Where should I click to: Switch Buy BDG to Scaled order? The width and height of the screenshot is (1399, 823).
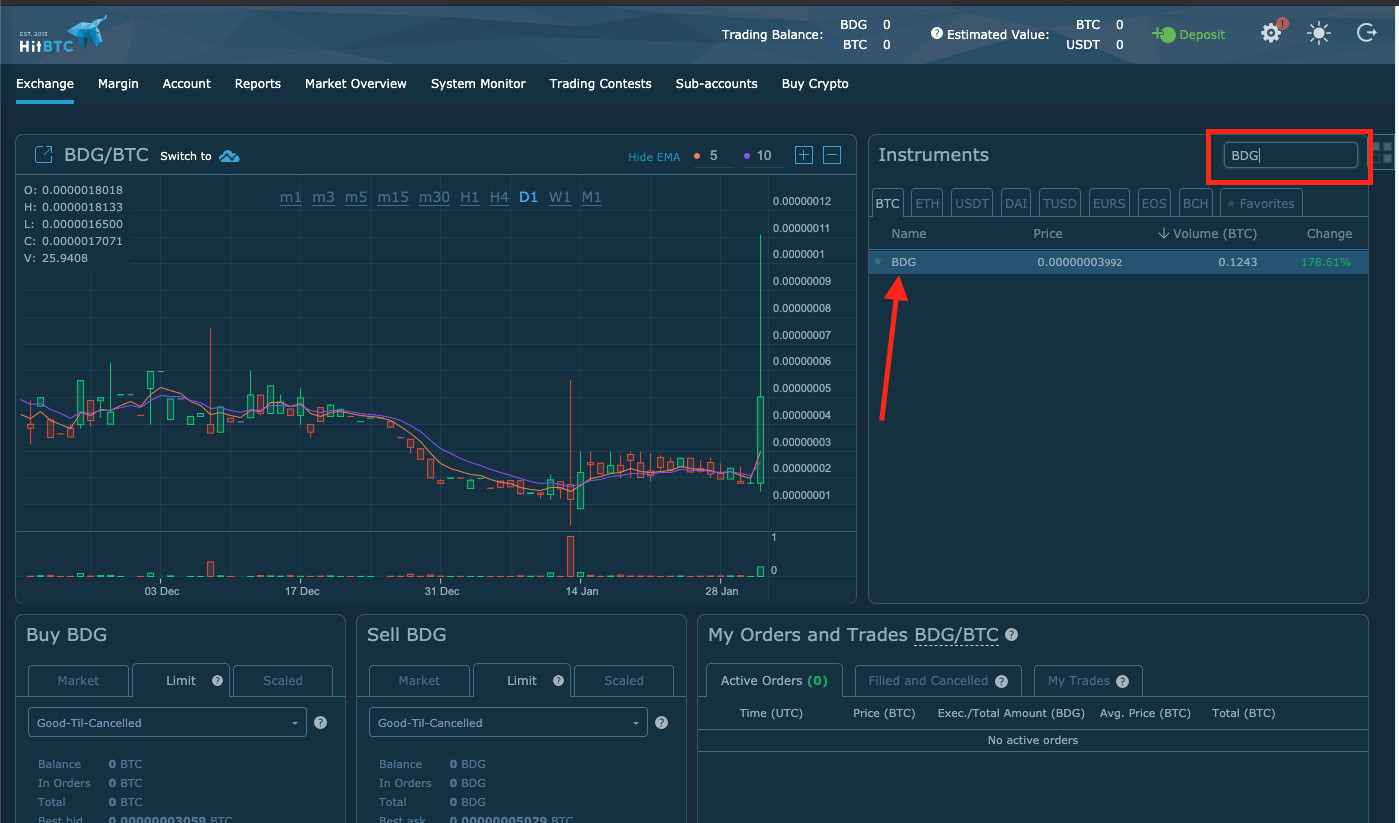click(x=283, y=681)
